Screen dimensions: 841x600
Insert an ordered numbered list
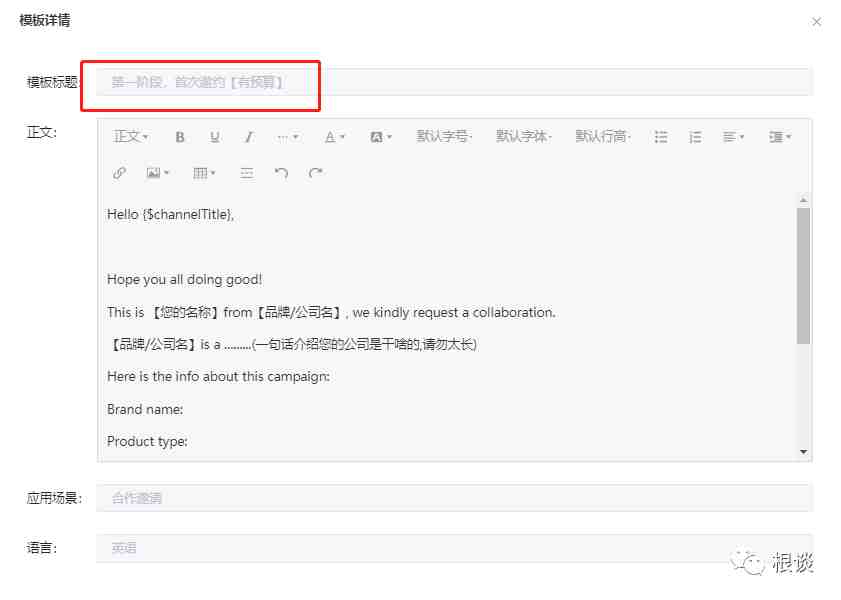pos(695,137)
